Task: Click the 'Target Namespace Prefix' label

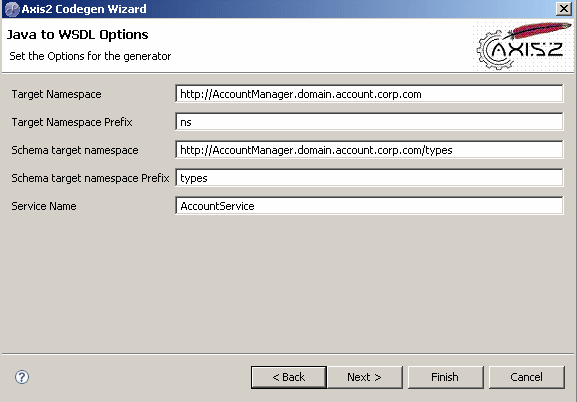Action: [x=72, y=122]
